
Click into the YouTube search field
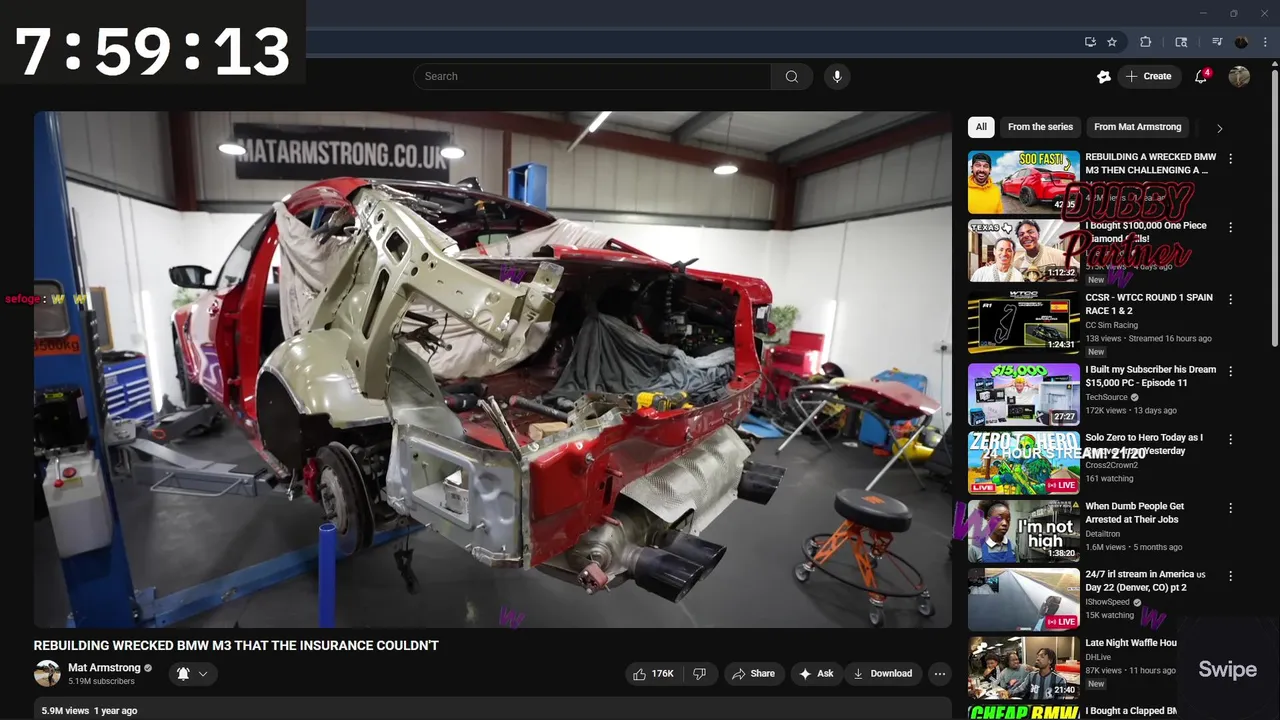coord(592,76)
